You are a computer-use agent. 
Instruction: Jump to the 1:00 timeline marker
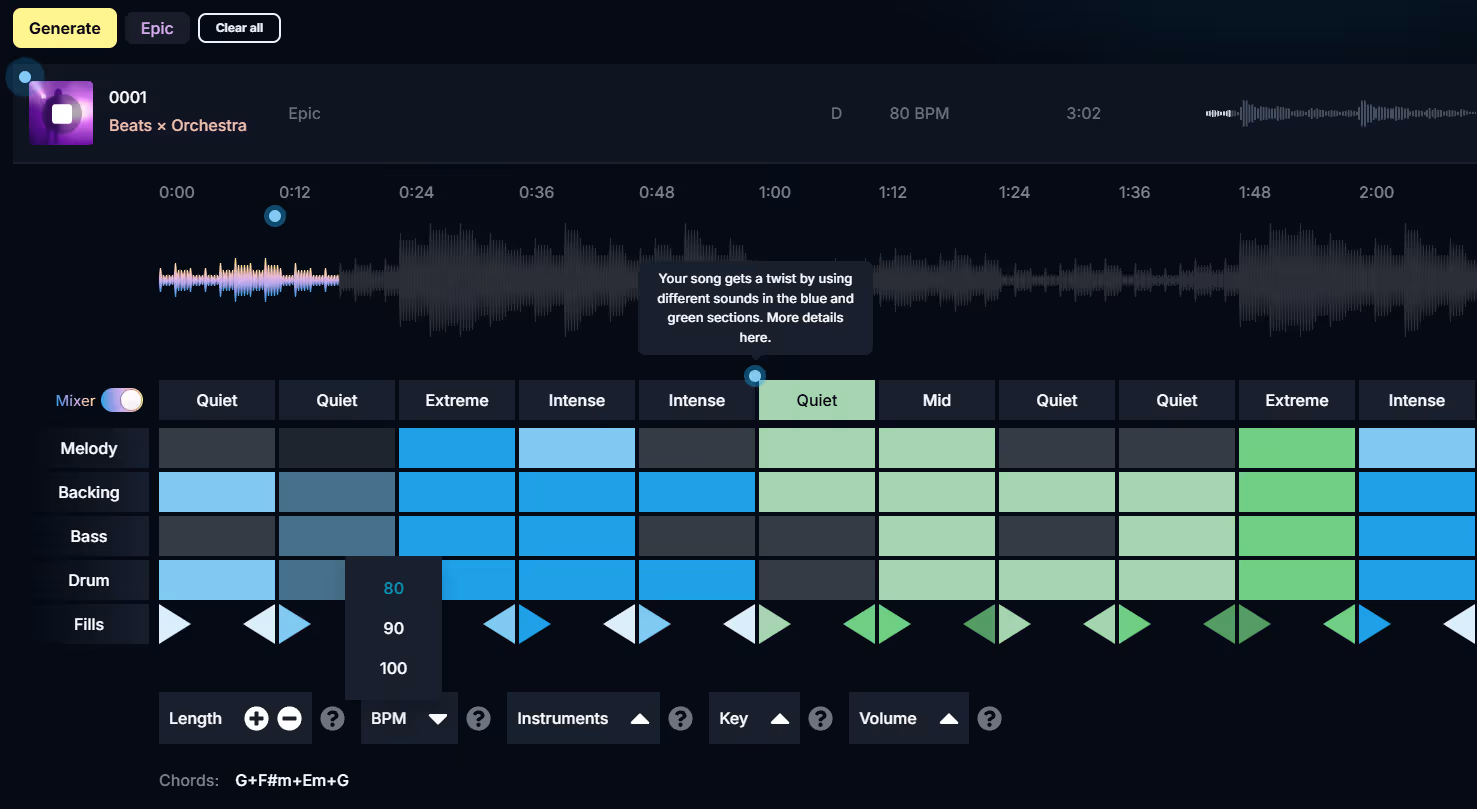[775, 192]
